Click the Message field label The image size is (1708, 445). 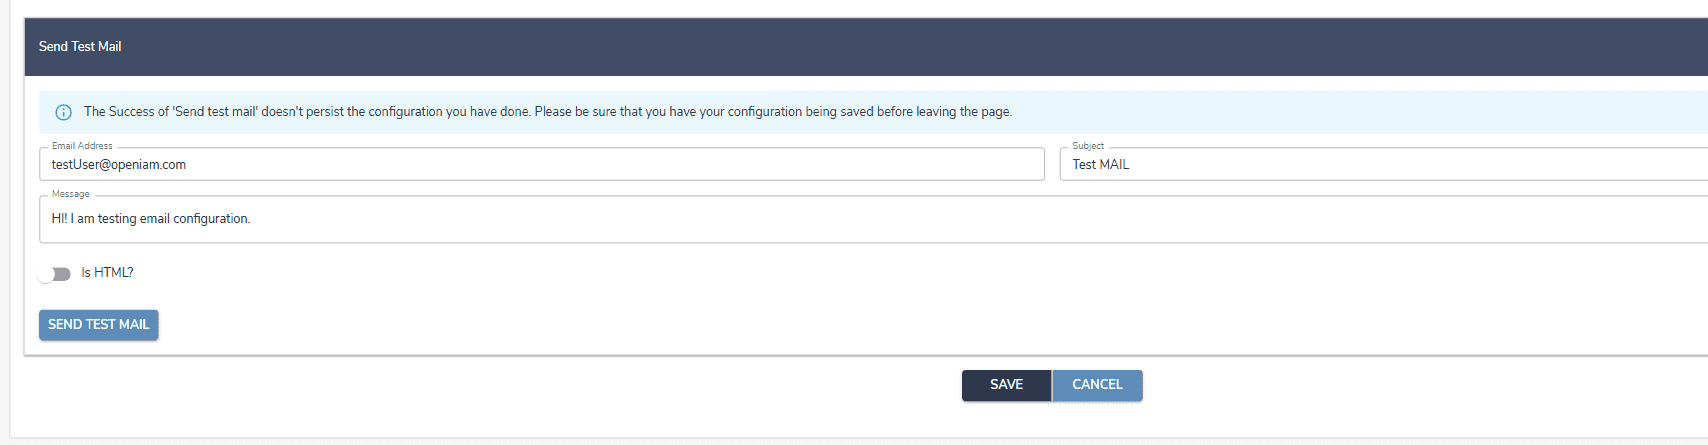(x=70, y=194)
